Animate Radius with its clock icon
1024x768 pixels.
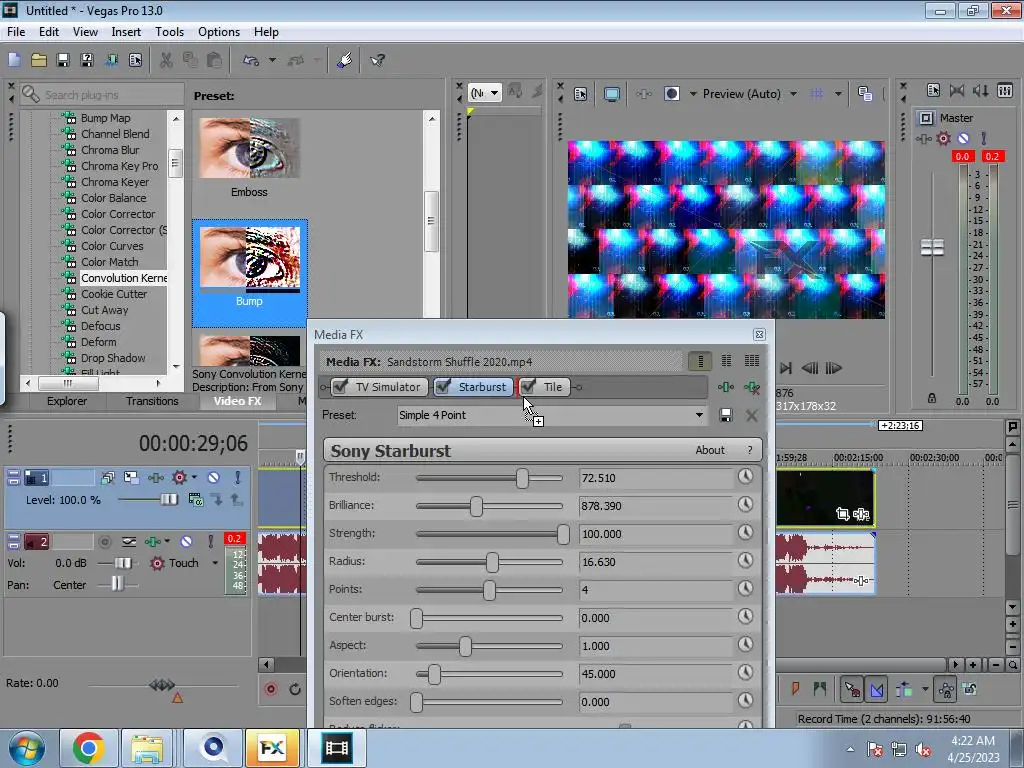click(745, 561)
